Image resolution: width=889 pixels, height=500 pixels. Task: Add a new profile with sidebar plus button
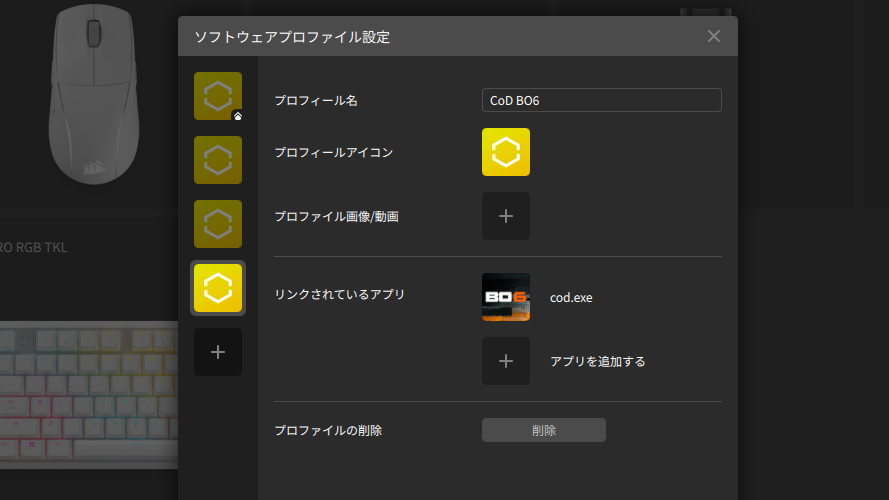218,352
